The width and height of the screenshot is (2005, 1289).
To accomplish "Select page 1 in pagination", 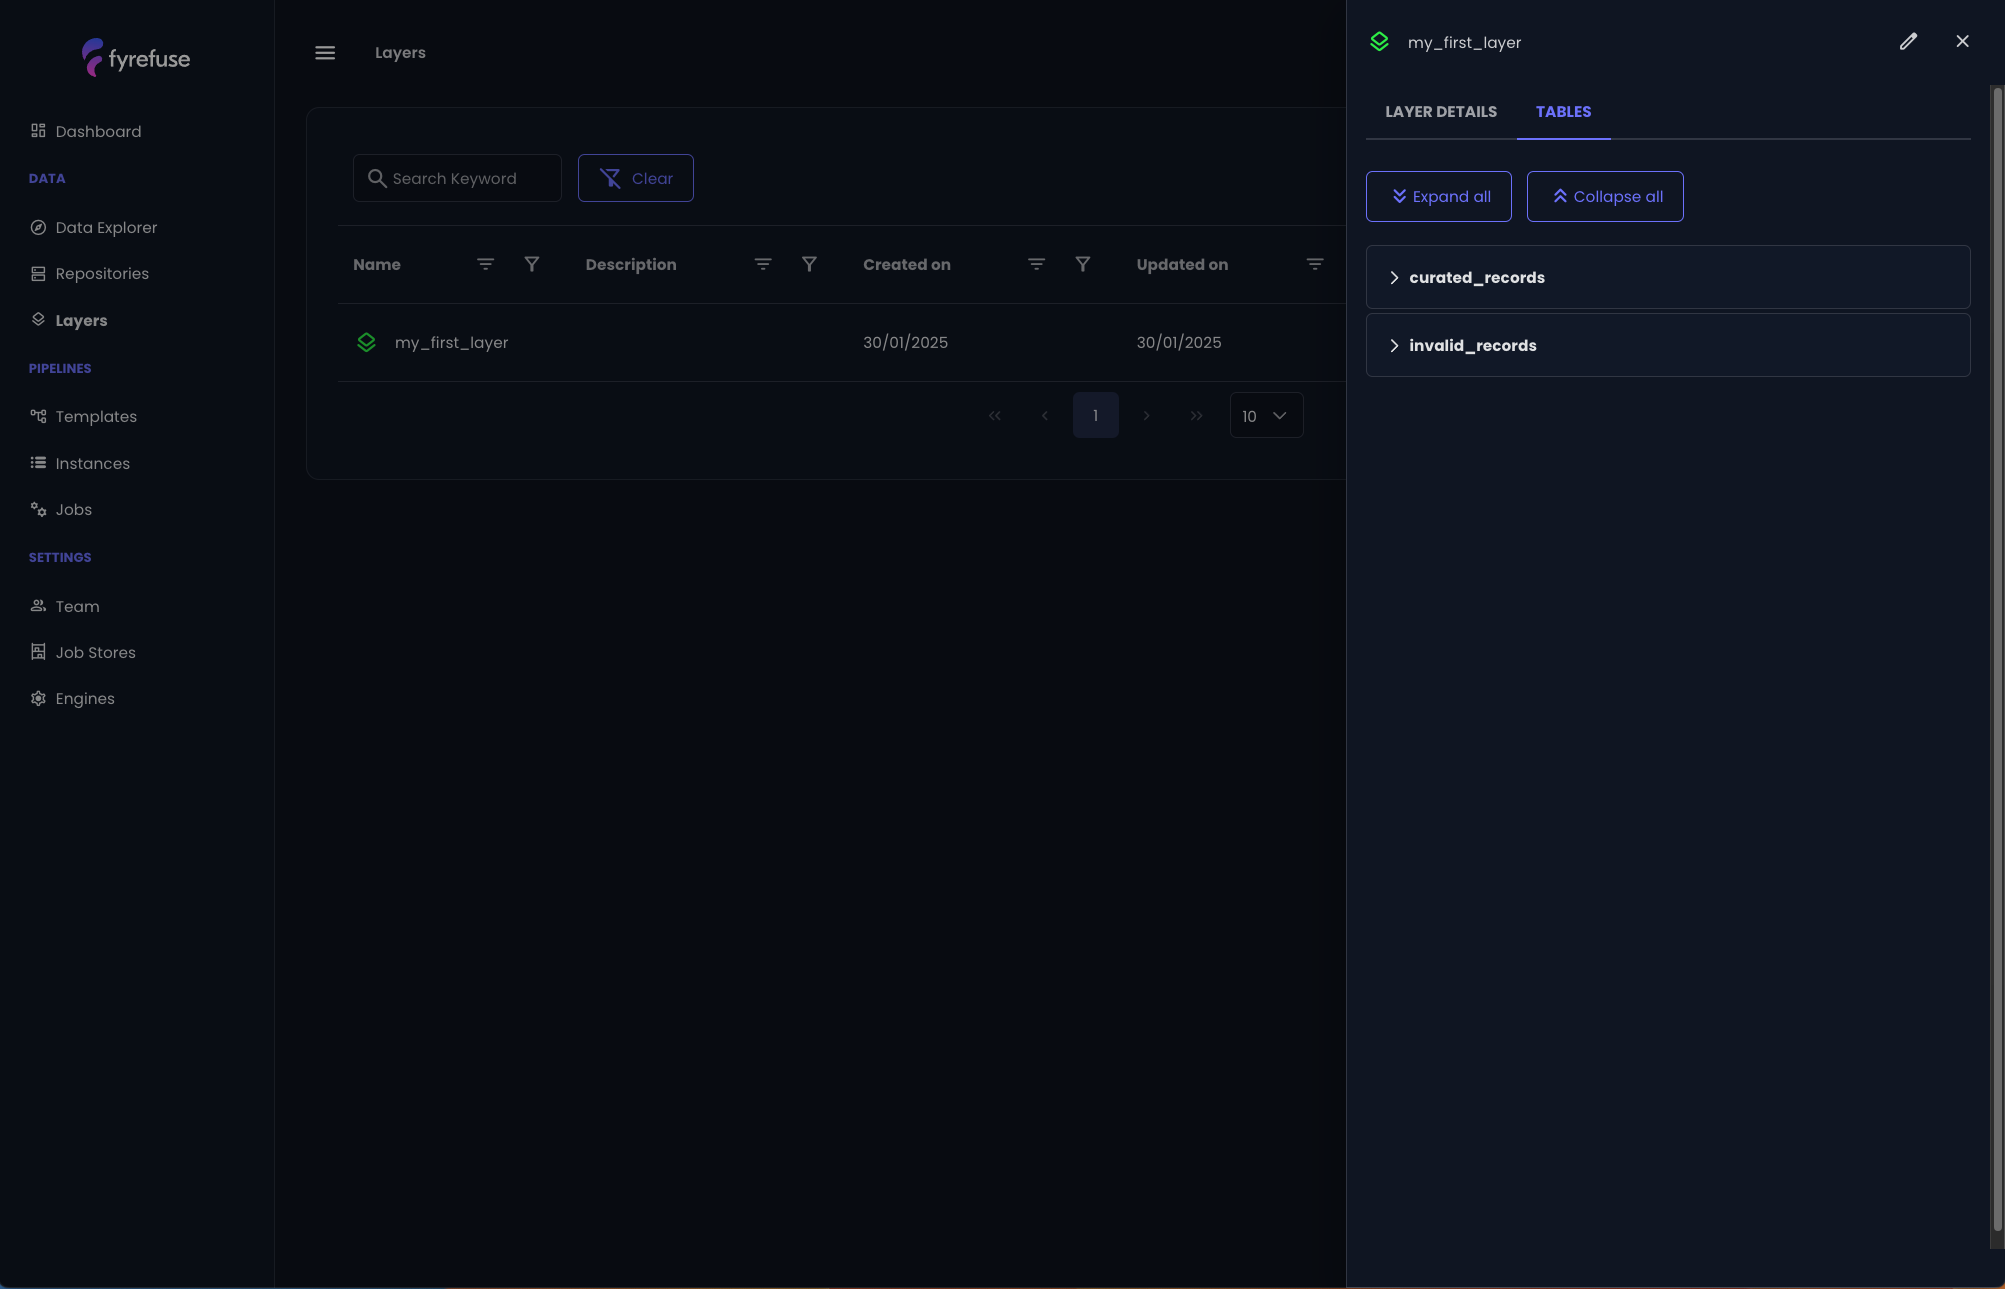I will point(1096,415).
